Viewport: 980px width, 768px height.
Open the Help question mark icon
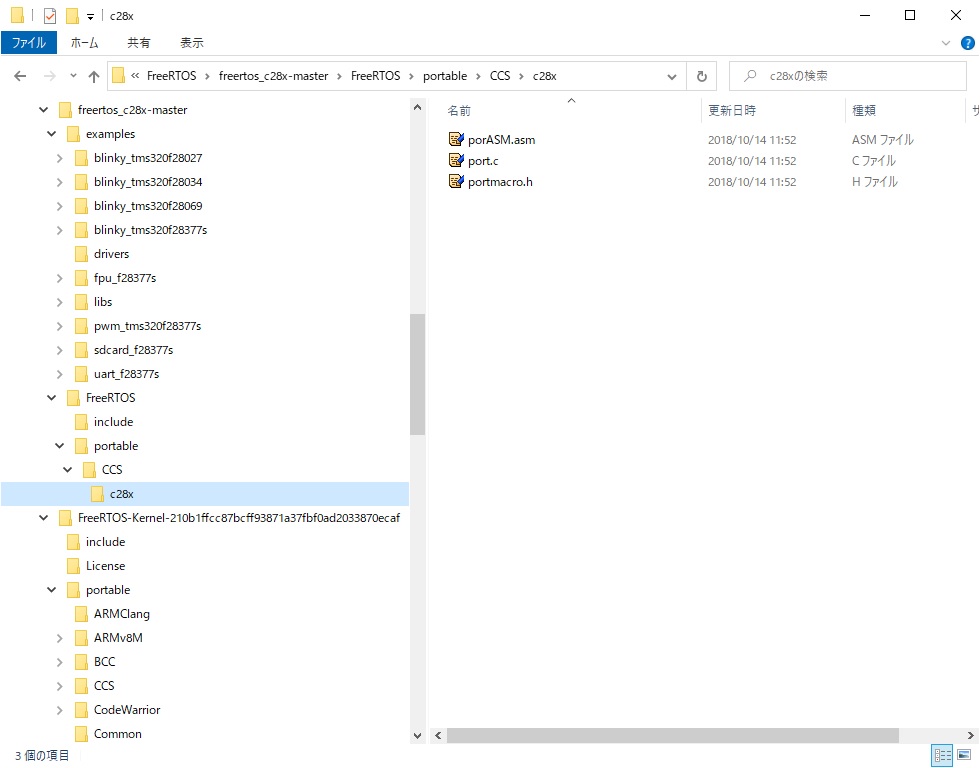(968, 43)
